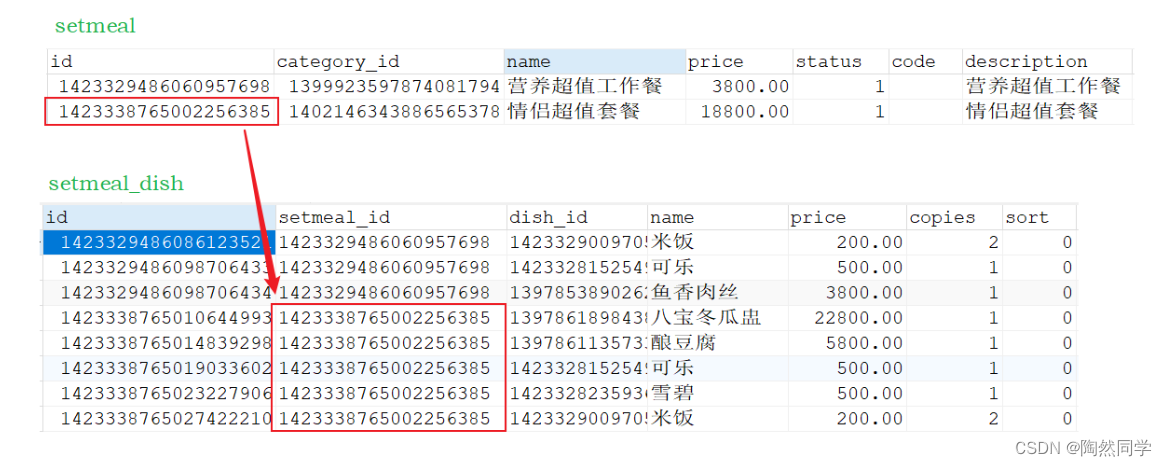Click price cell 5800.00
1167x466 pixels.
[x=848, y=343]
